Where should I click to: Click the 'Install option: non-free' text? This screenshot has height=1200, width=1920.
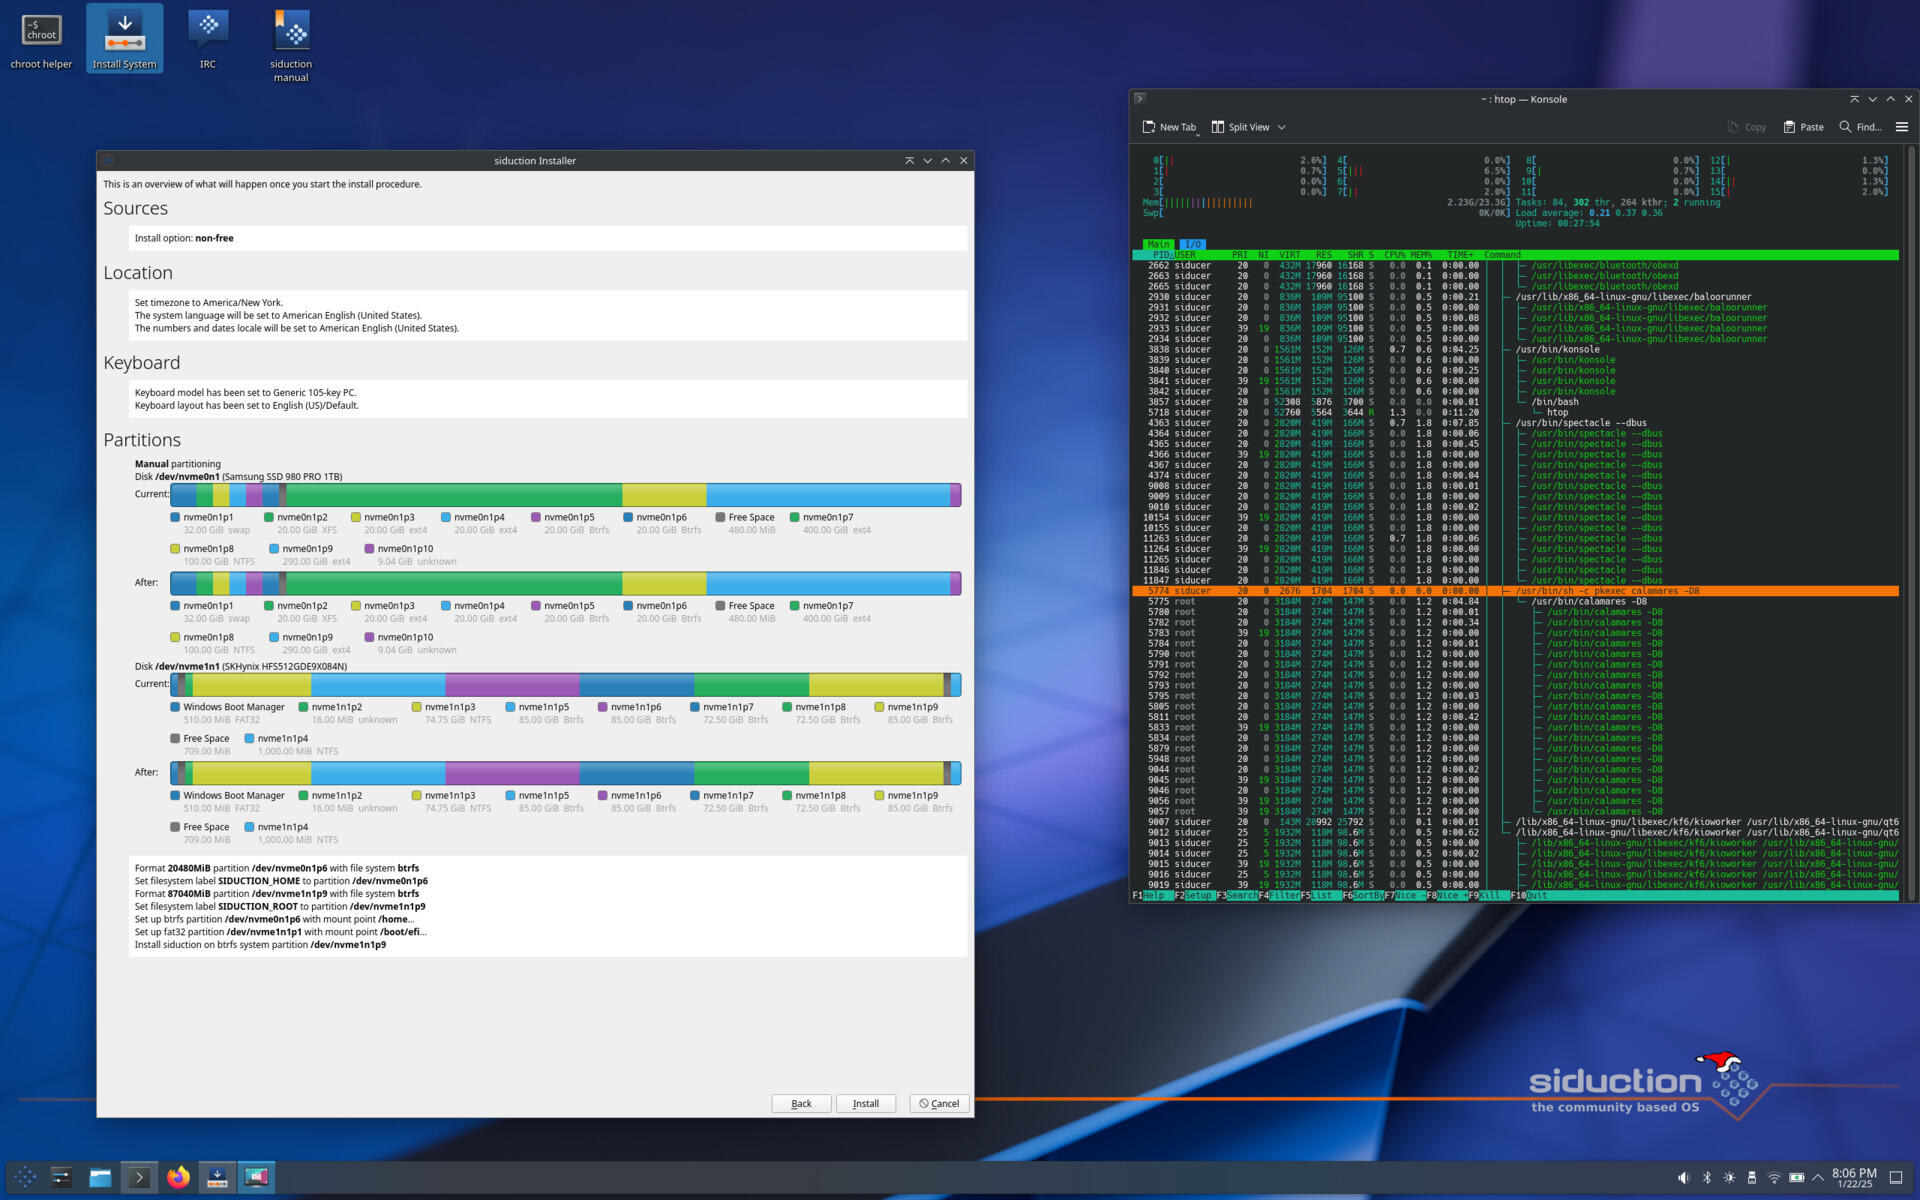coord(184,238)
